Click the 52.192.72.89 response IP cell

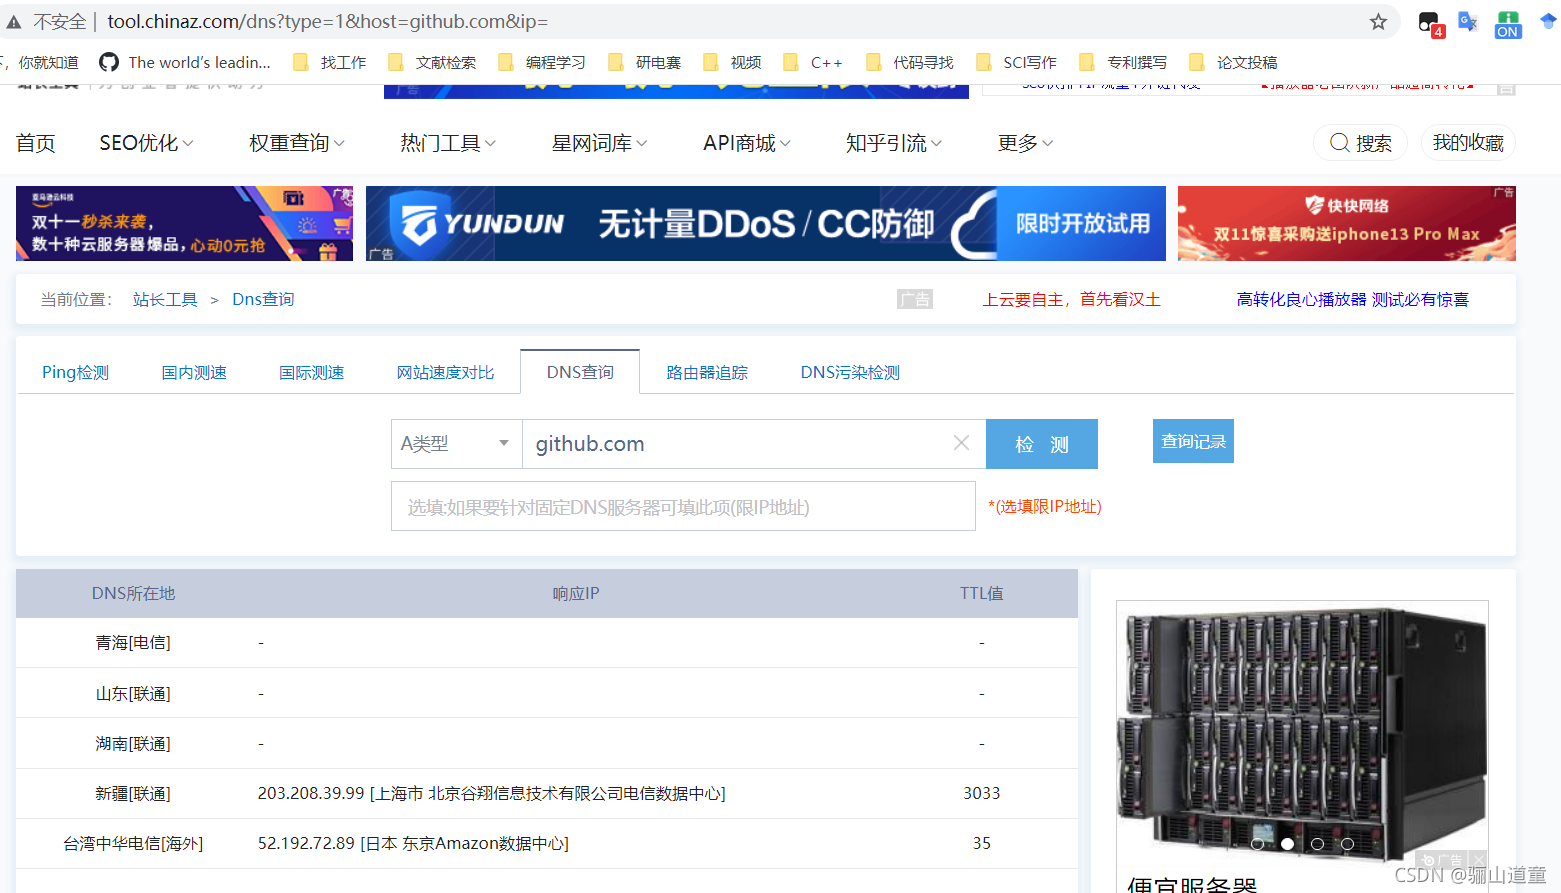(x=413, y=843)
